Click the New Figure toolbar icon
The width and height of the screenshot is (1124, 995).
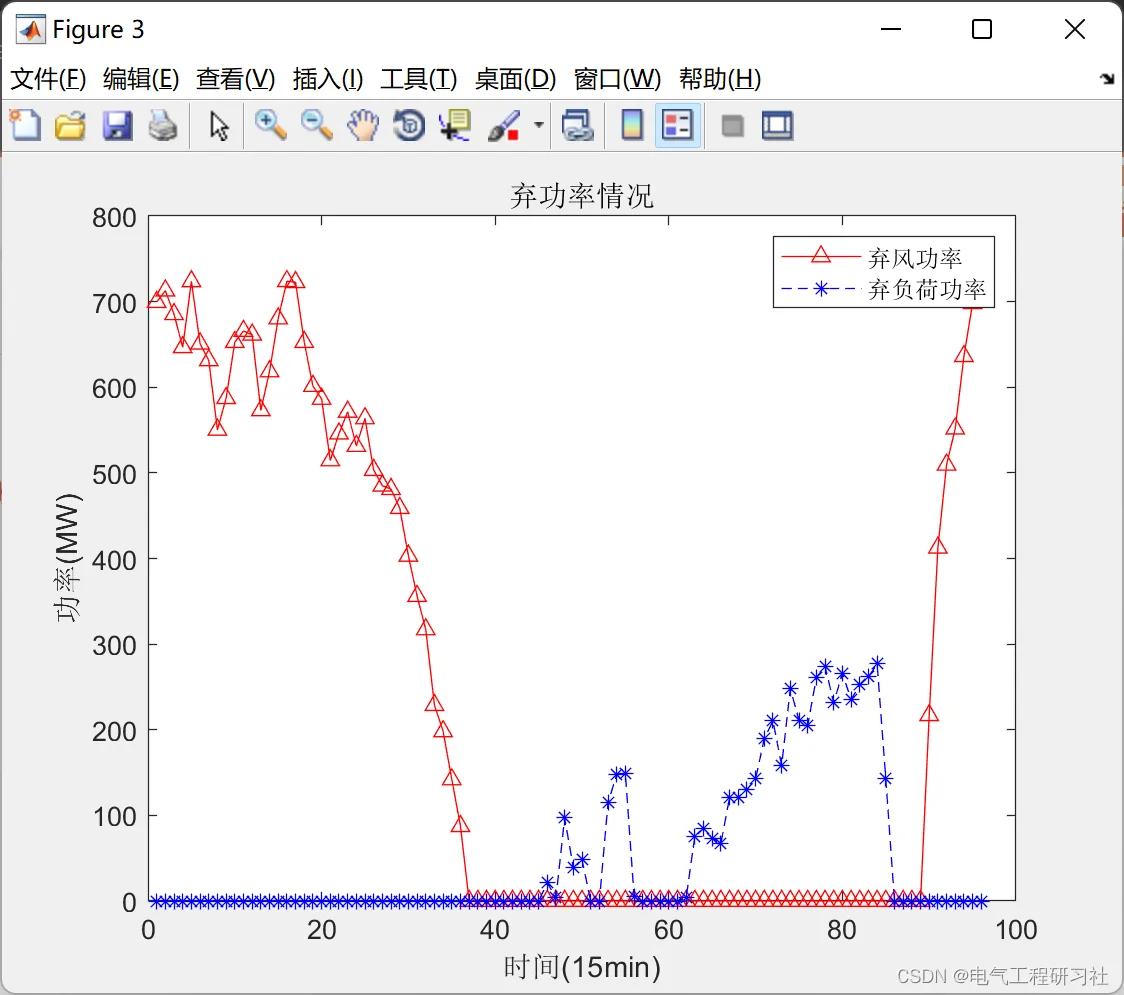(26, 125)
